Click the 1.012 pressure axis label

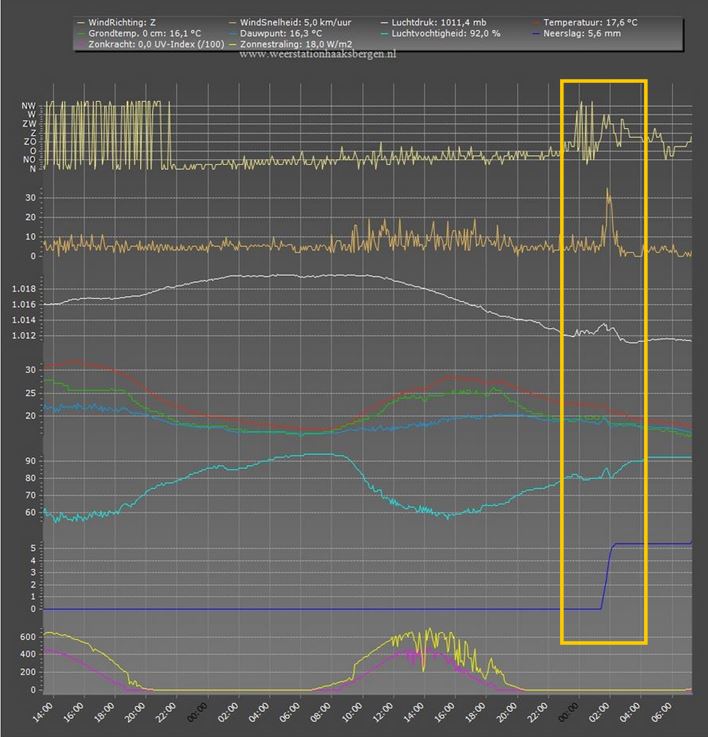[x=24, y=336]
